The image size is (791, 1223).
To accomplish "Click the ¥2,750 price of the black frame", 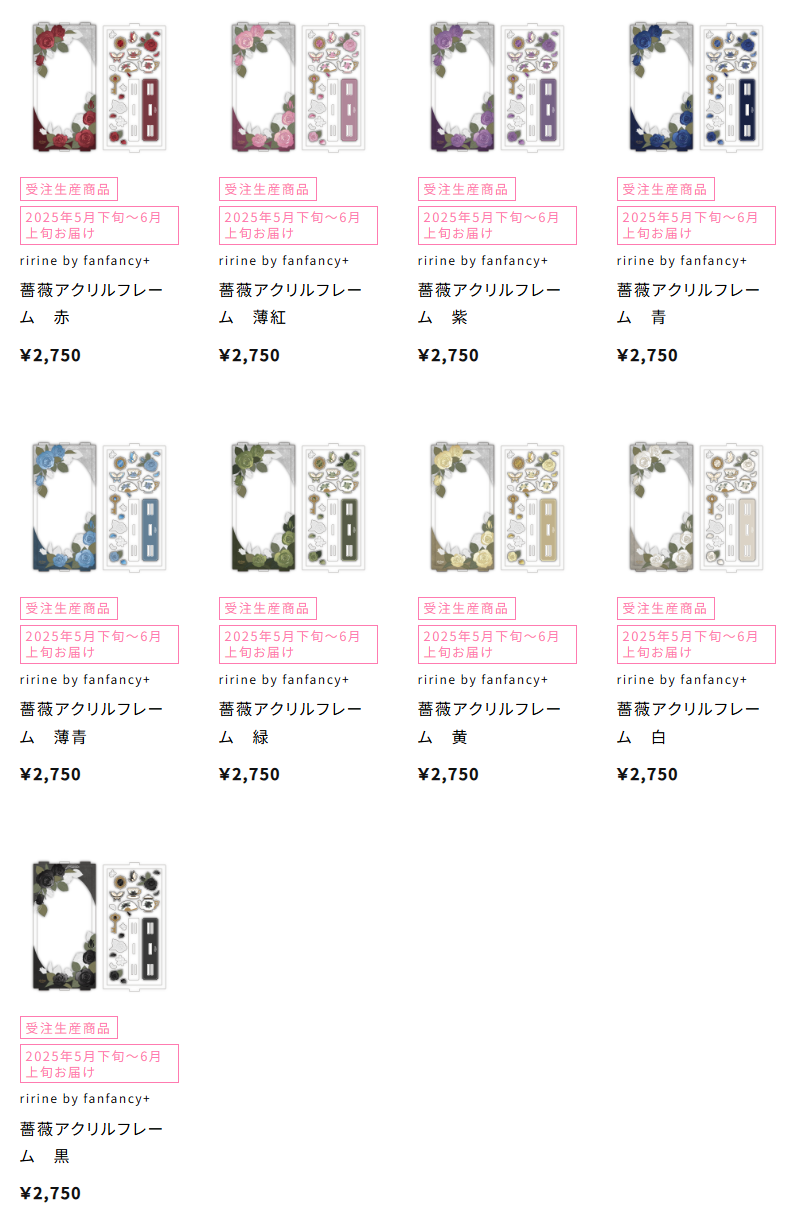I will (x=50, y=1193).
